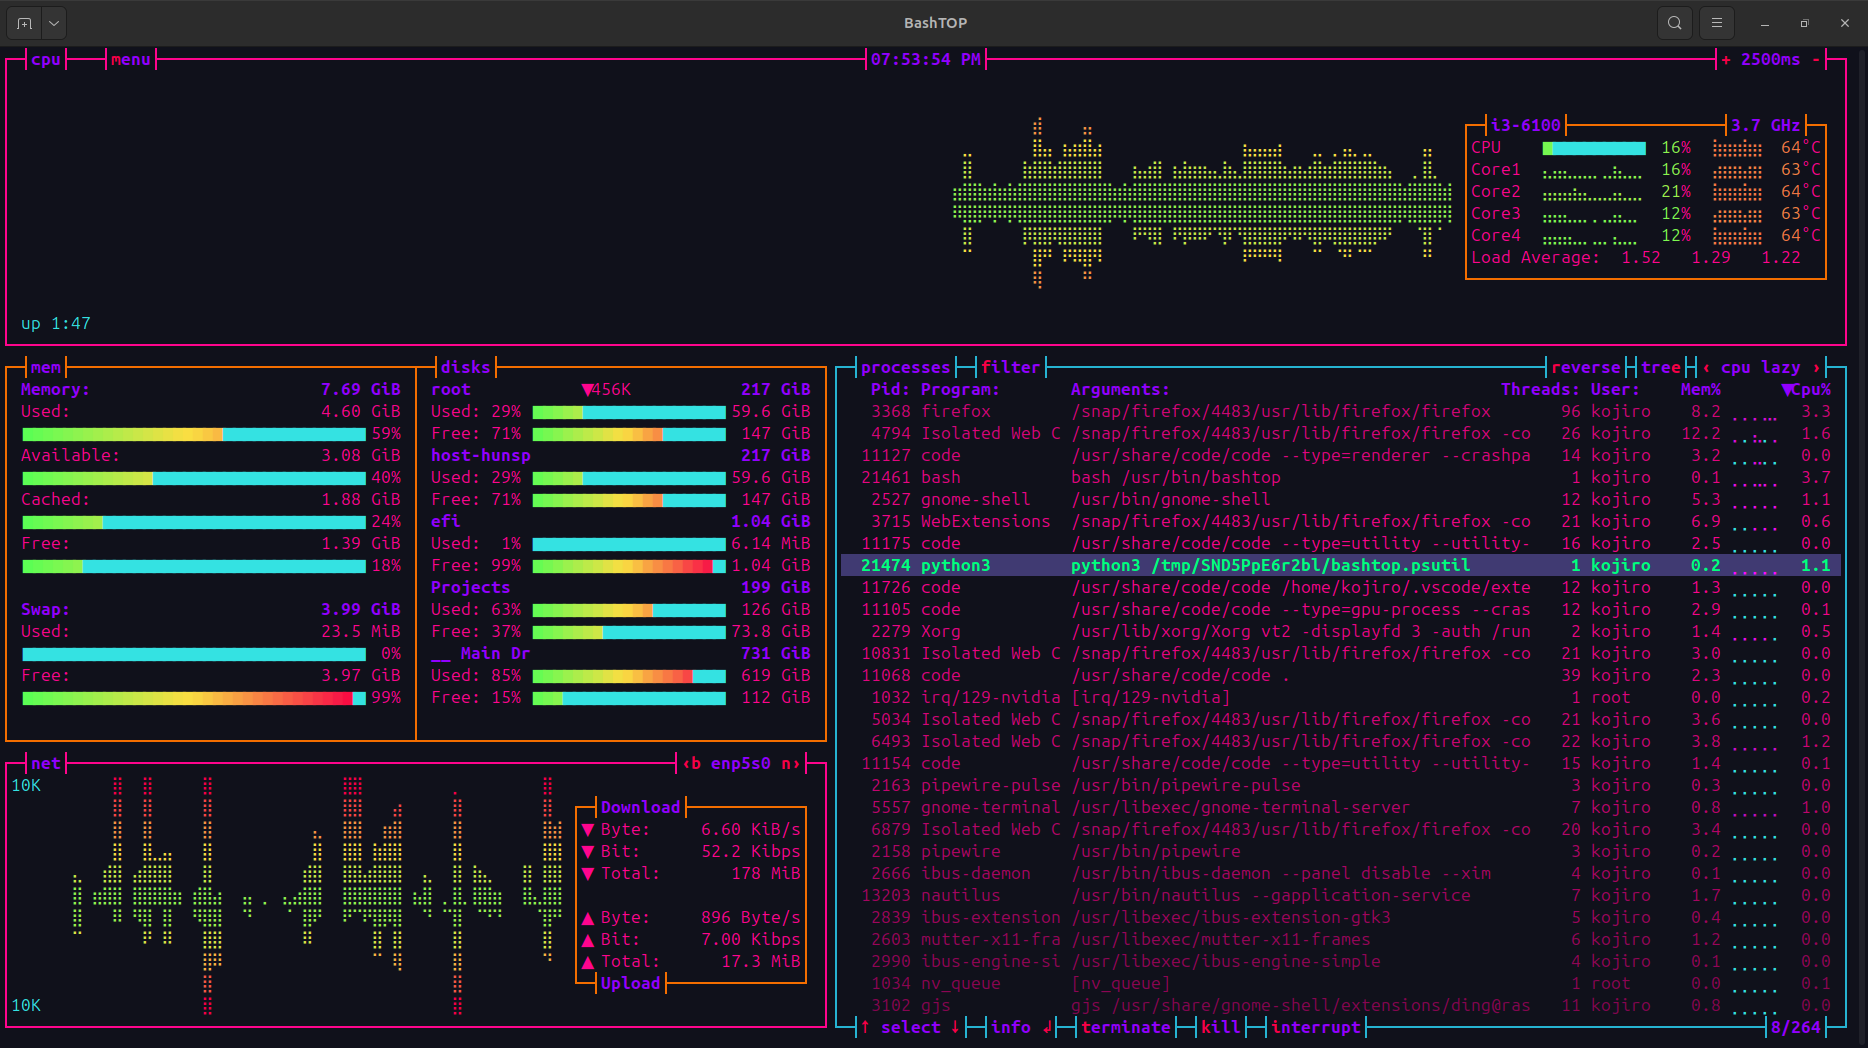Select gnome-shell process 2527
The width and height of the screenshot is (1868, 1048).
(1341, 500)
